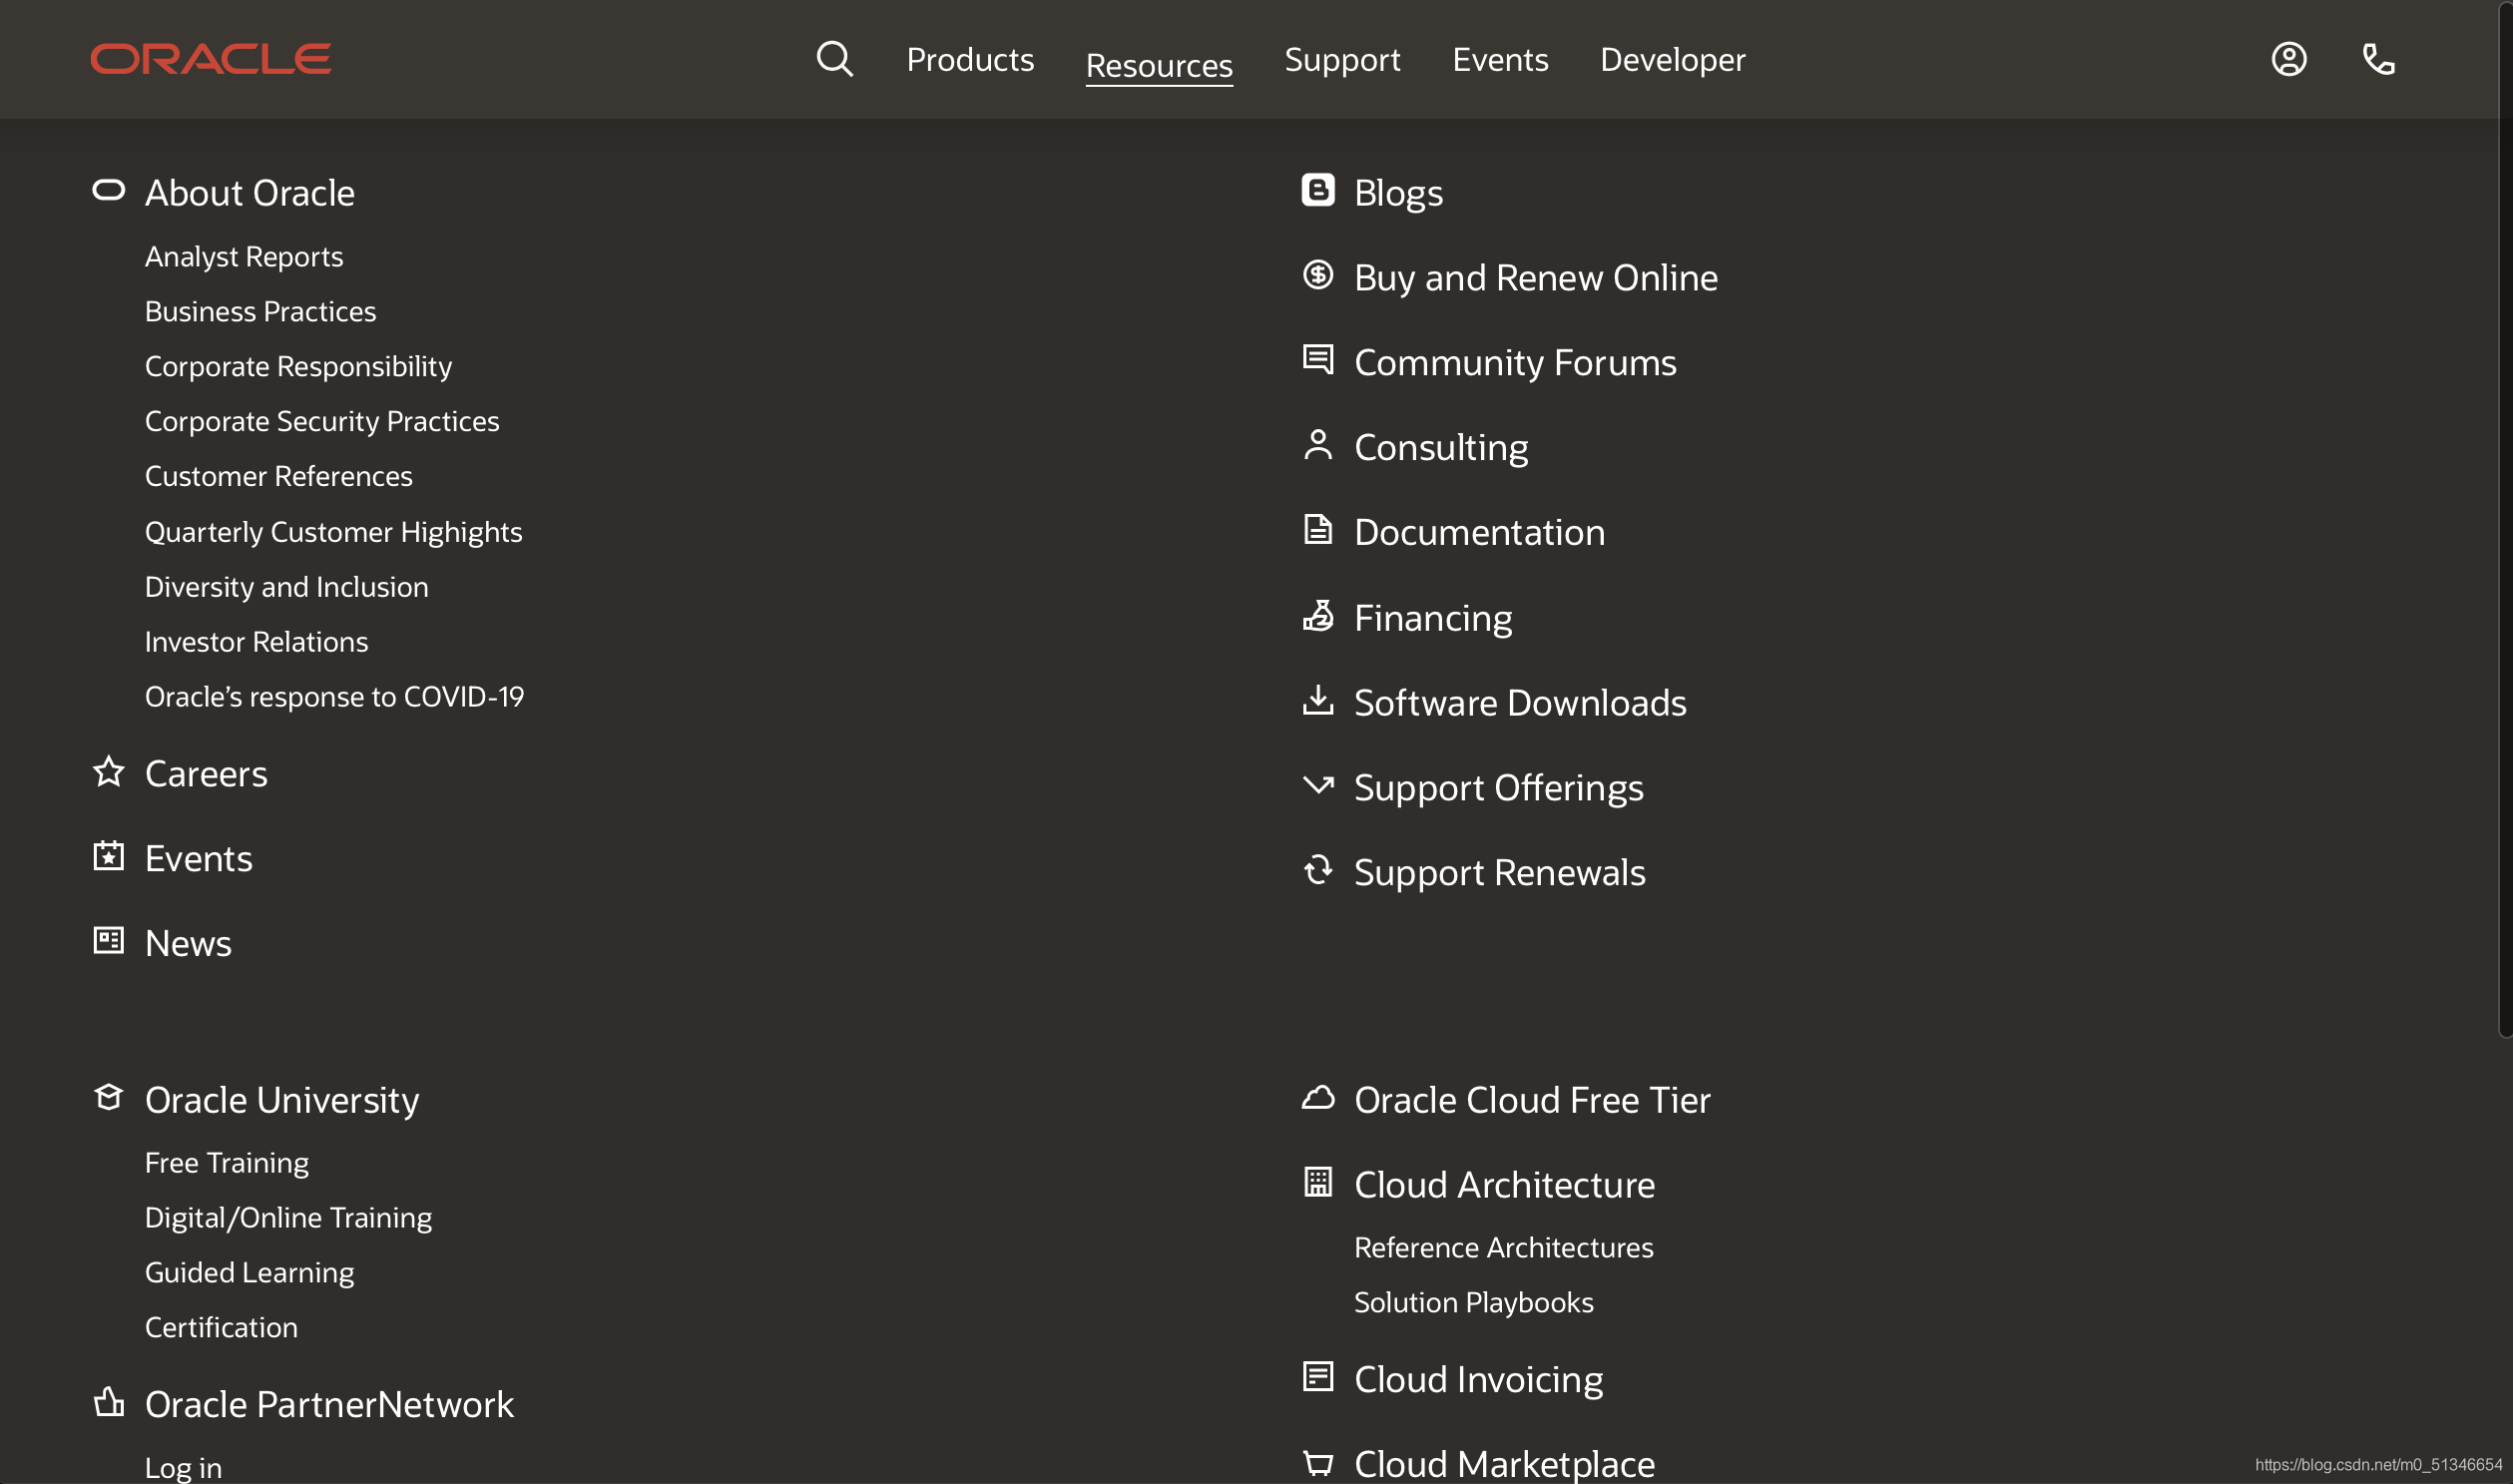The height and width of the screenshot is (1484, 2513).
Task: Click the Cloud Marketplace cart icon
Action: tap(1317, 1463)
